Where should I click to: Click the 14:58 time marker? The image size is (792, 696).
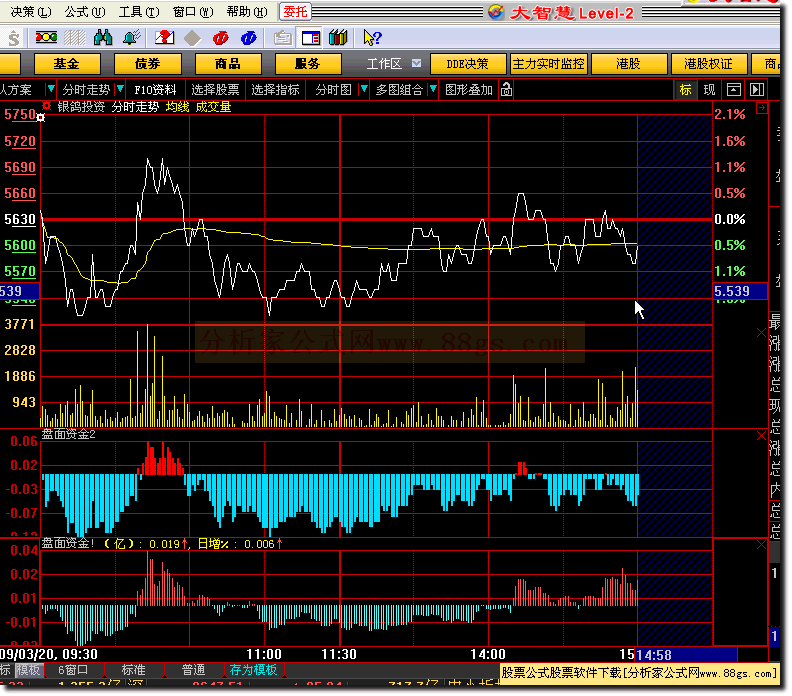tap(686, 655)
